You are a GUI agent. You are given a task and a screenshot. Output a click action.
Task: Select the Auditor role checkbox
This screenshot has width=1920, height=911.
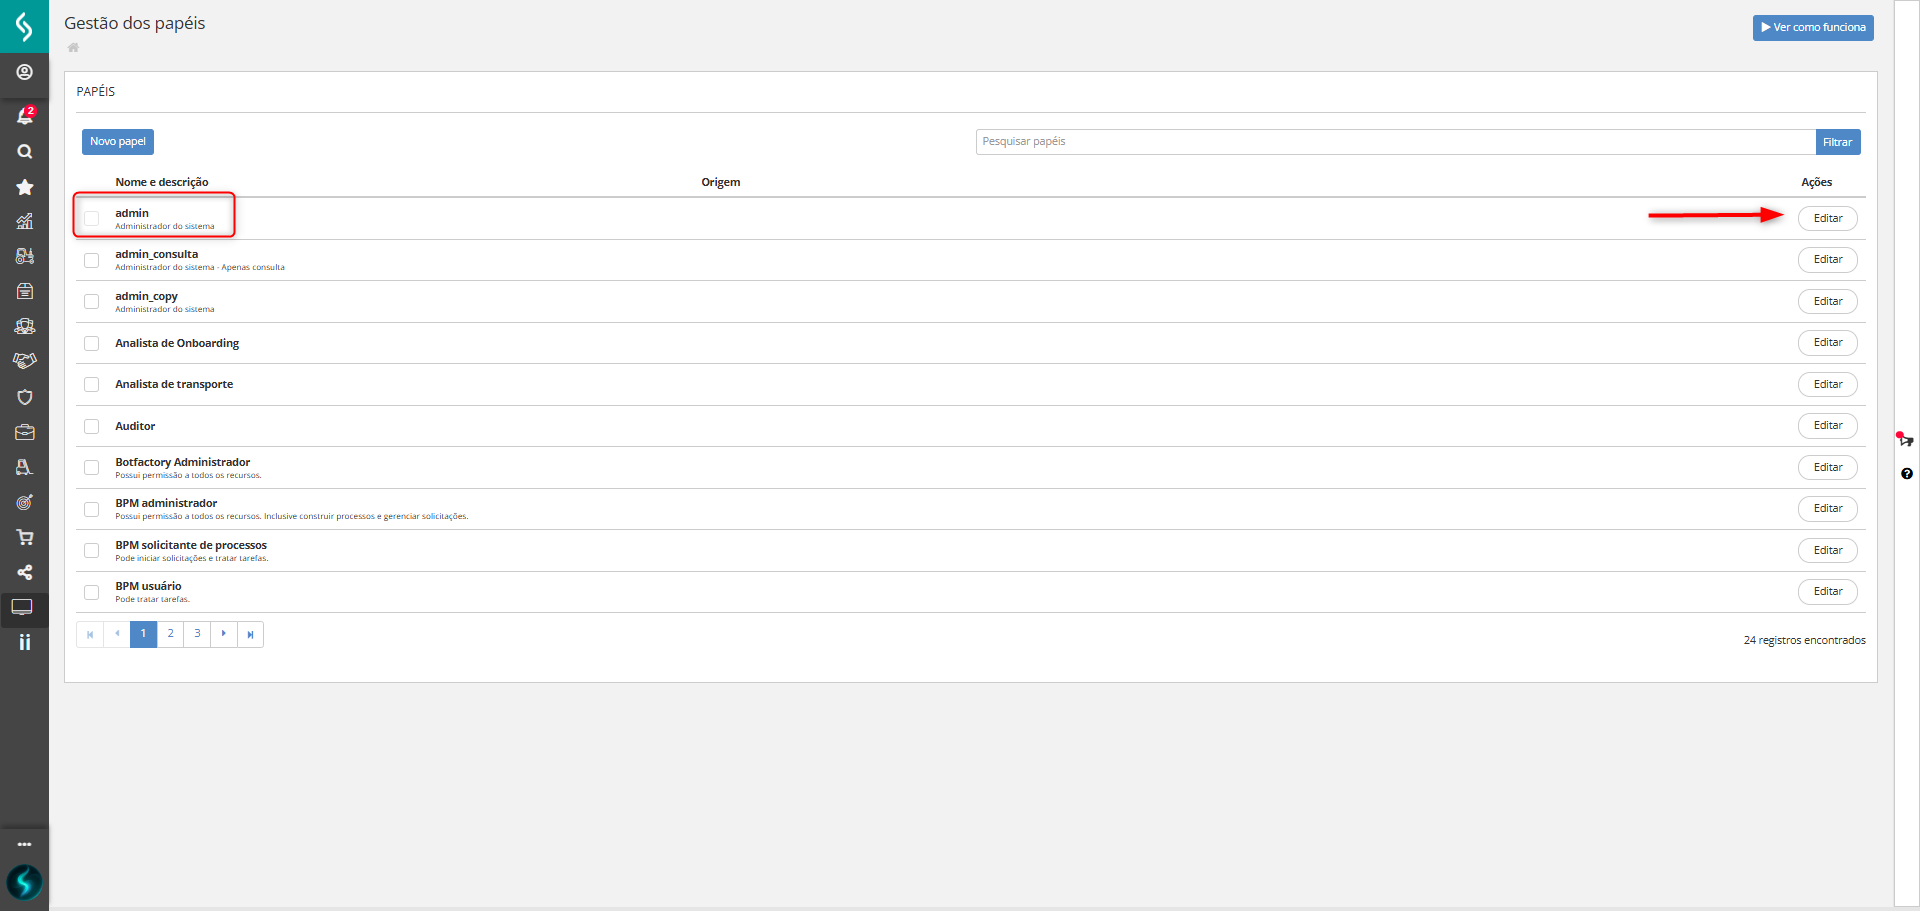point(92,426)
